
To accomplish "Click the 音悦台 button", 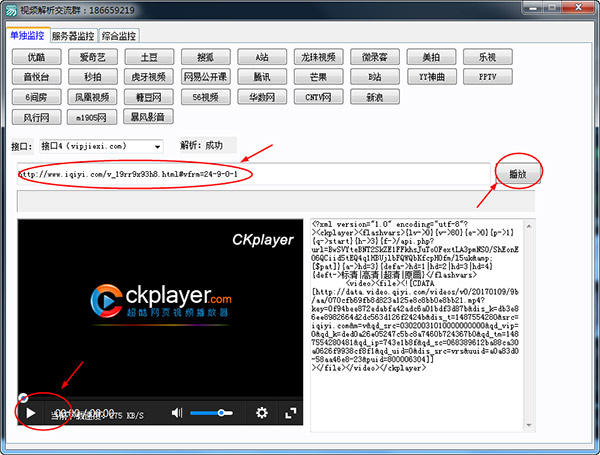I will coord(36,77).
